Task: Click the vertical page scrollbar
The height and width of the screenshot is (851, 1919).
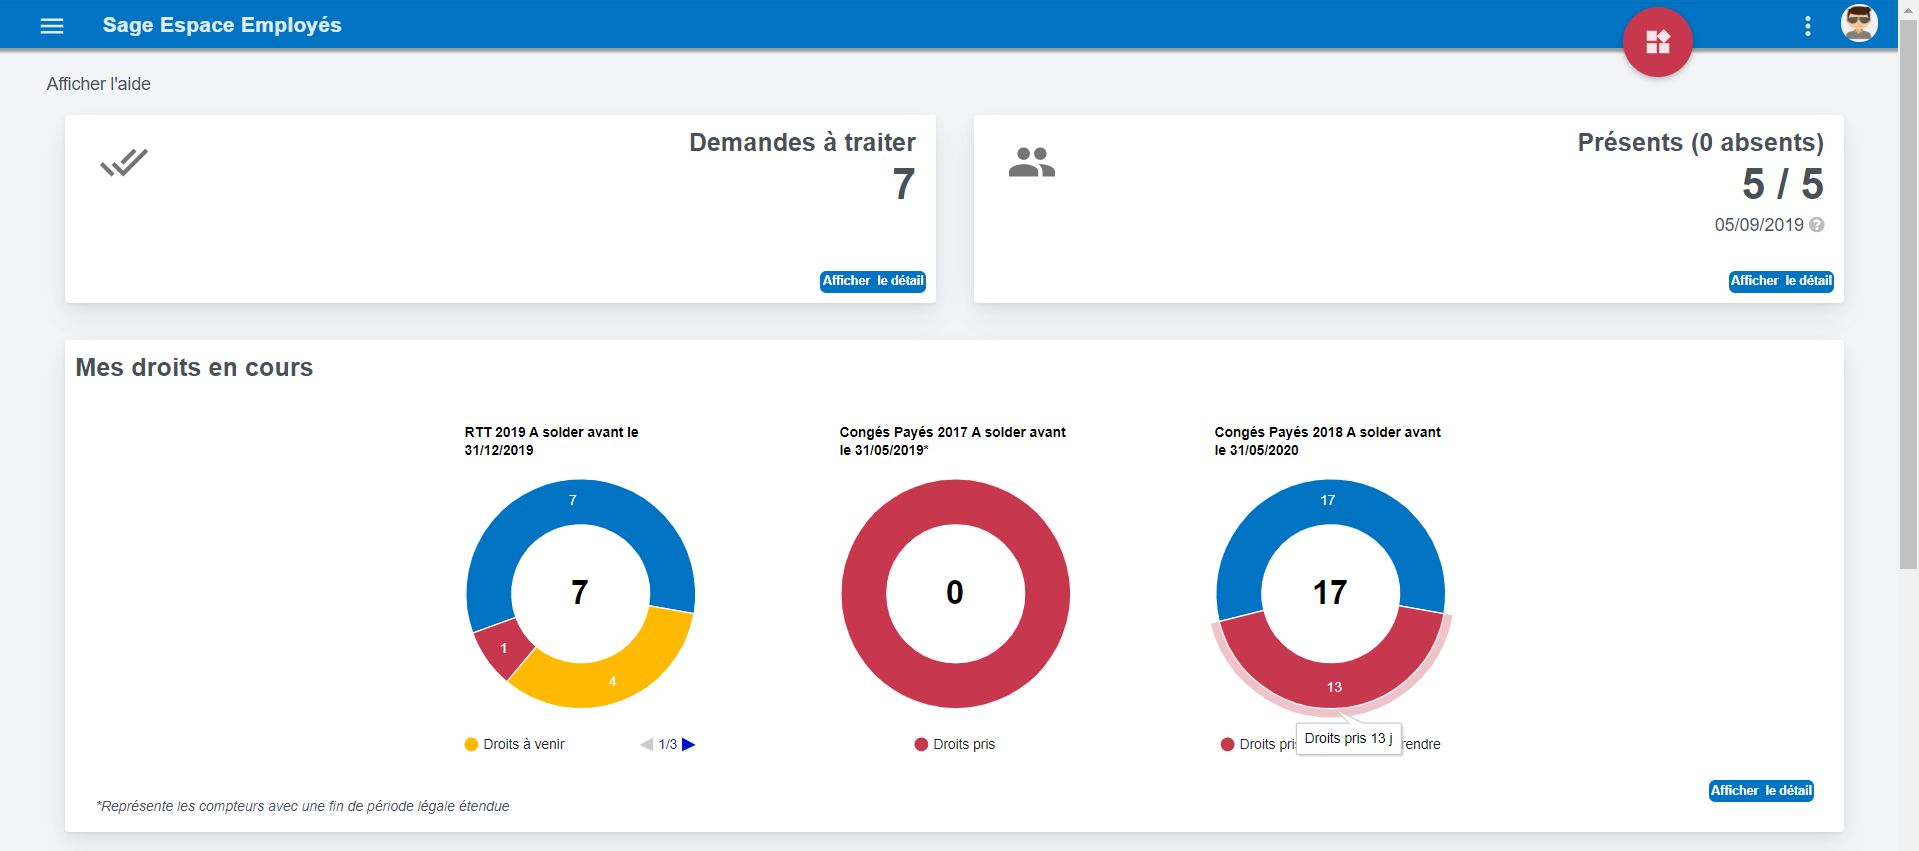Action: click(x=1908, y=300)
